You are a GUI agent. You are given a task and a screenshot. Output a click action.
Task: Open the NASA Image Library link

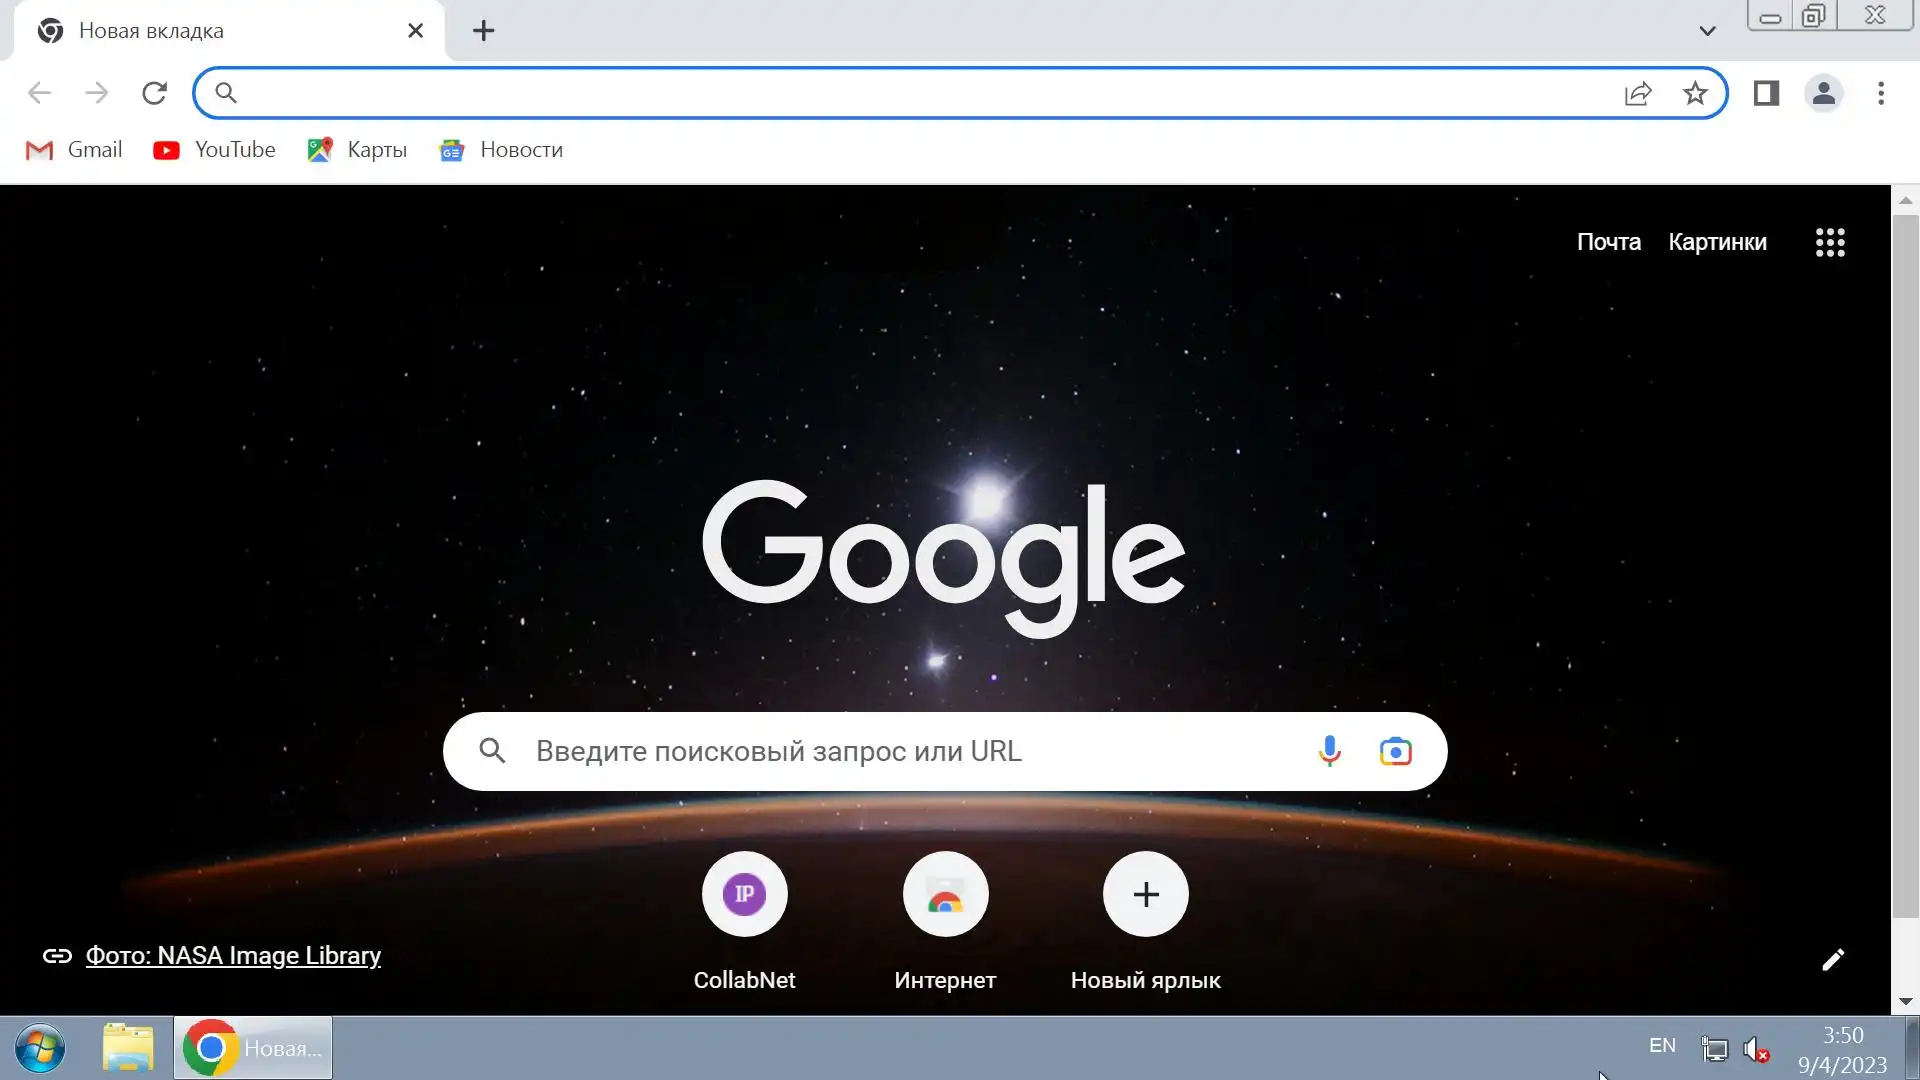coord(233,956)
